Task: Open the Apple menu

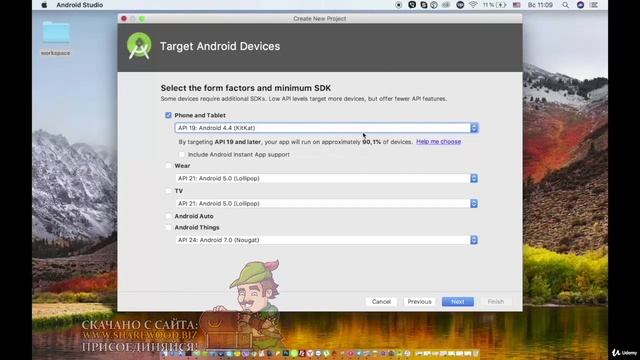Action: (x=44, y=5)
